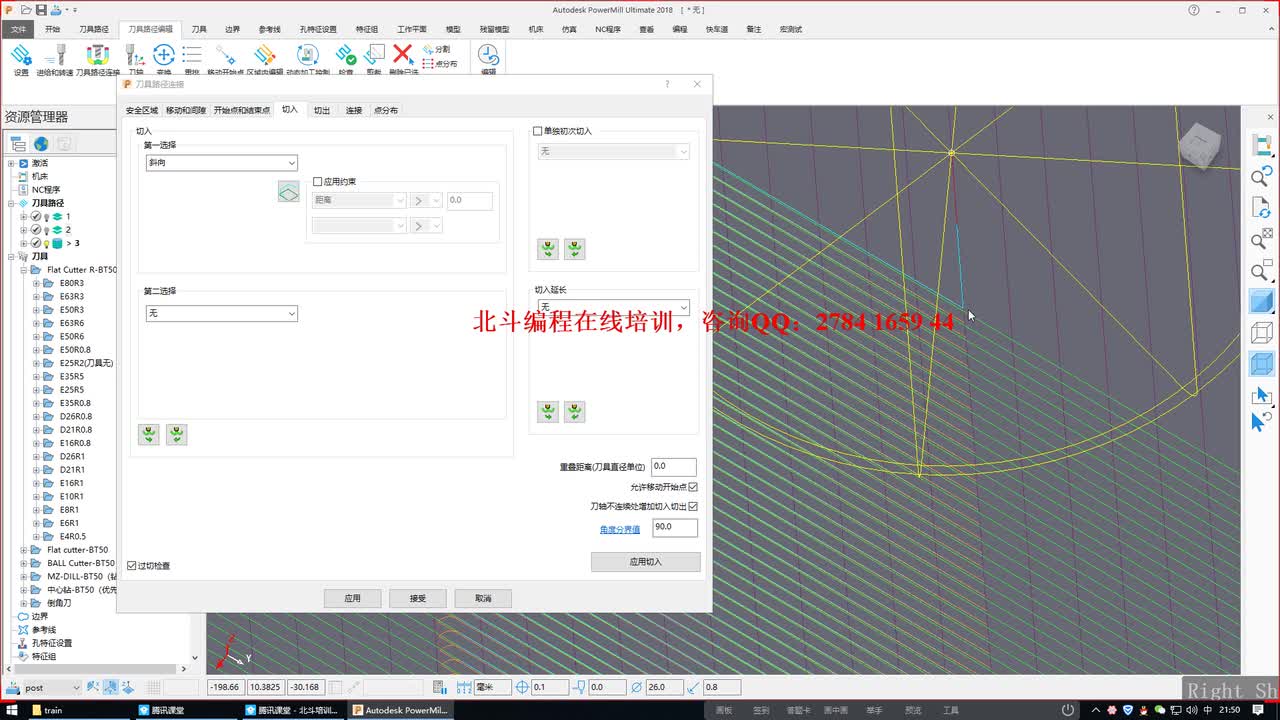The image size is (1280, 720).
Task: Click the 分割 divide icon
Action: 437,49
